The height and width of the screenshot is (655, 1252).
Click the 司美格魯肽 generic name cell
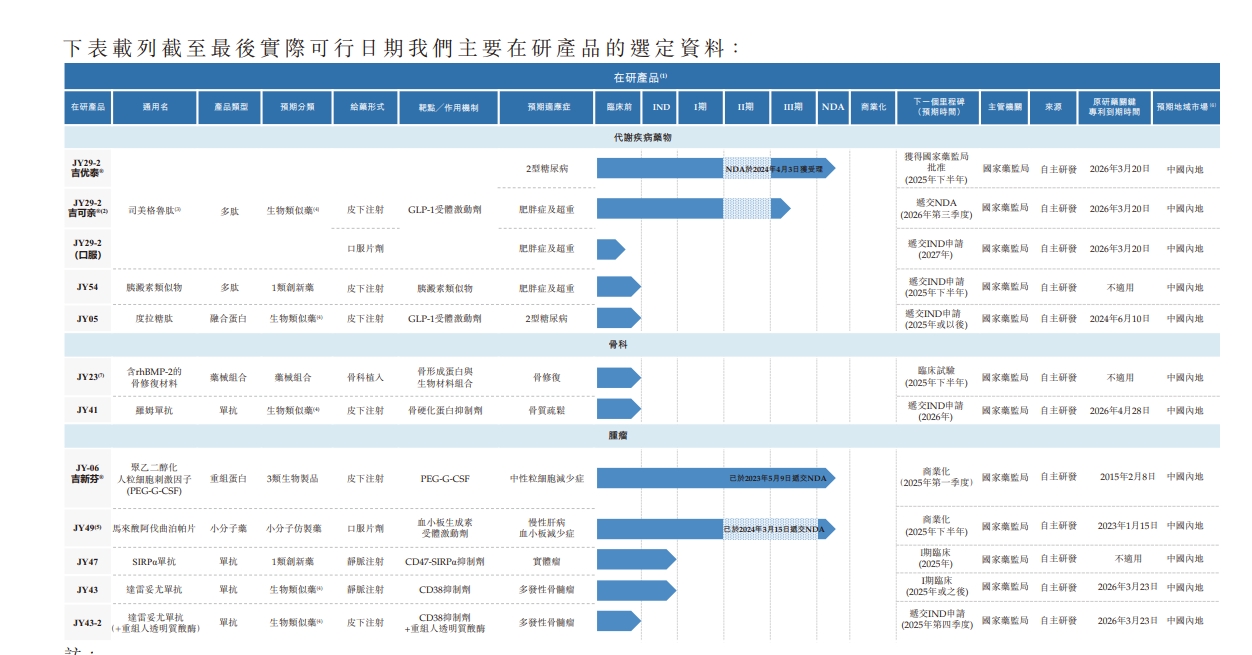coord(155,211)
